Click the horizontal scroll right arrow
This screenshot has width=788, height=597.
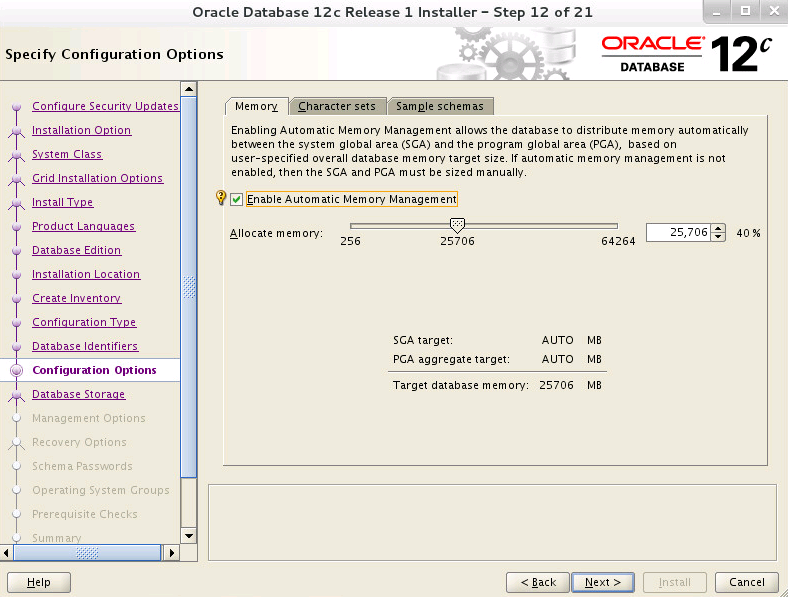coord(172,553)
